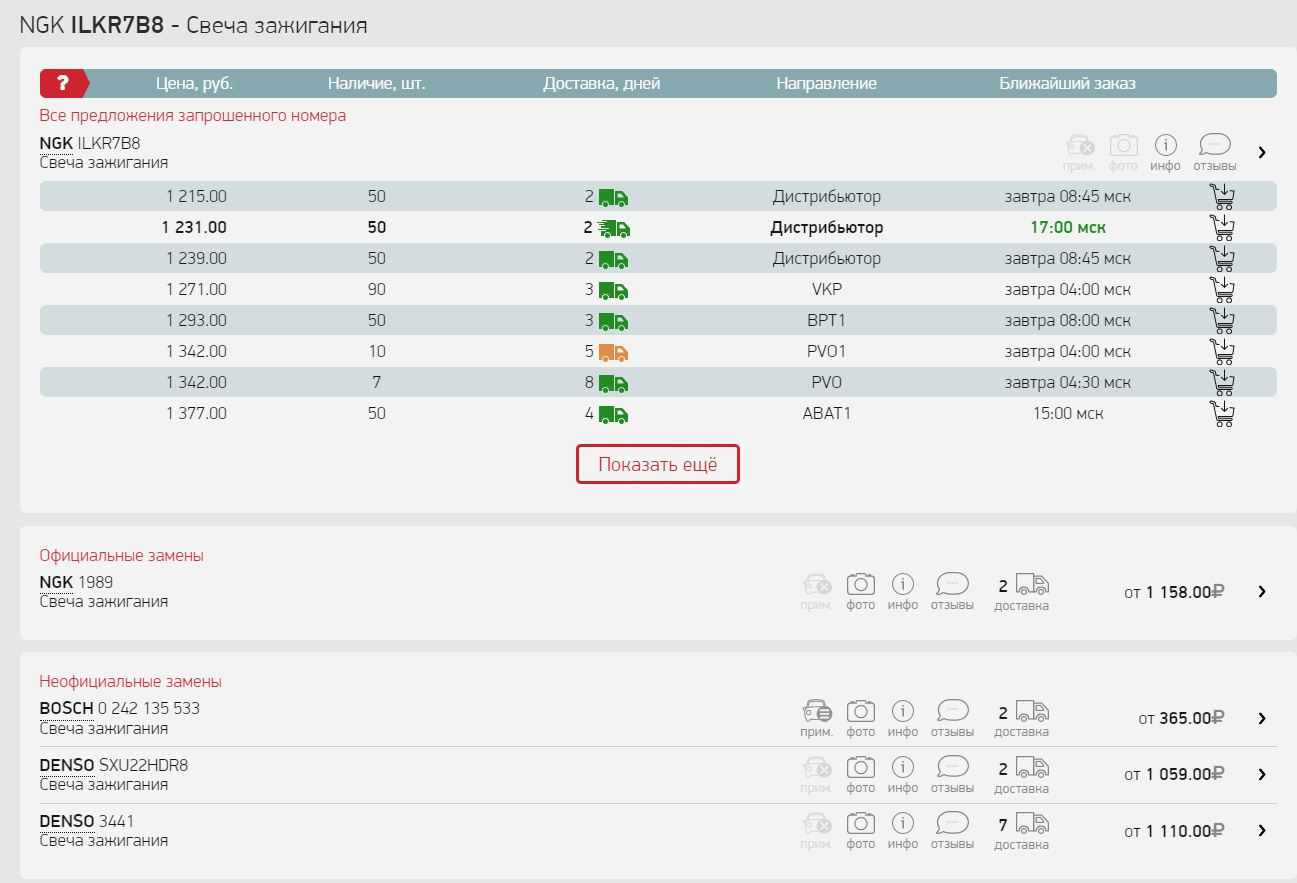Click the express truck in the 1 231.00 row
The height and width of the screenshot is (883, 1297).
pos(613,228)
